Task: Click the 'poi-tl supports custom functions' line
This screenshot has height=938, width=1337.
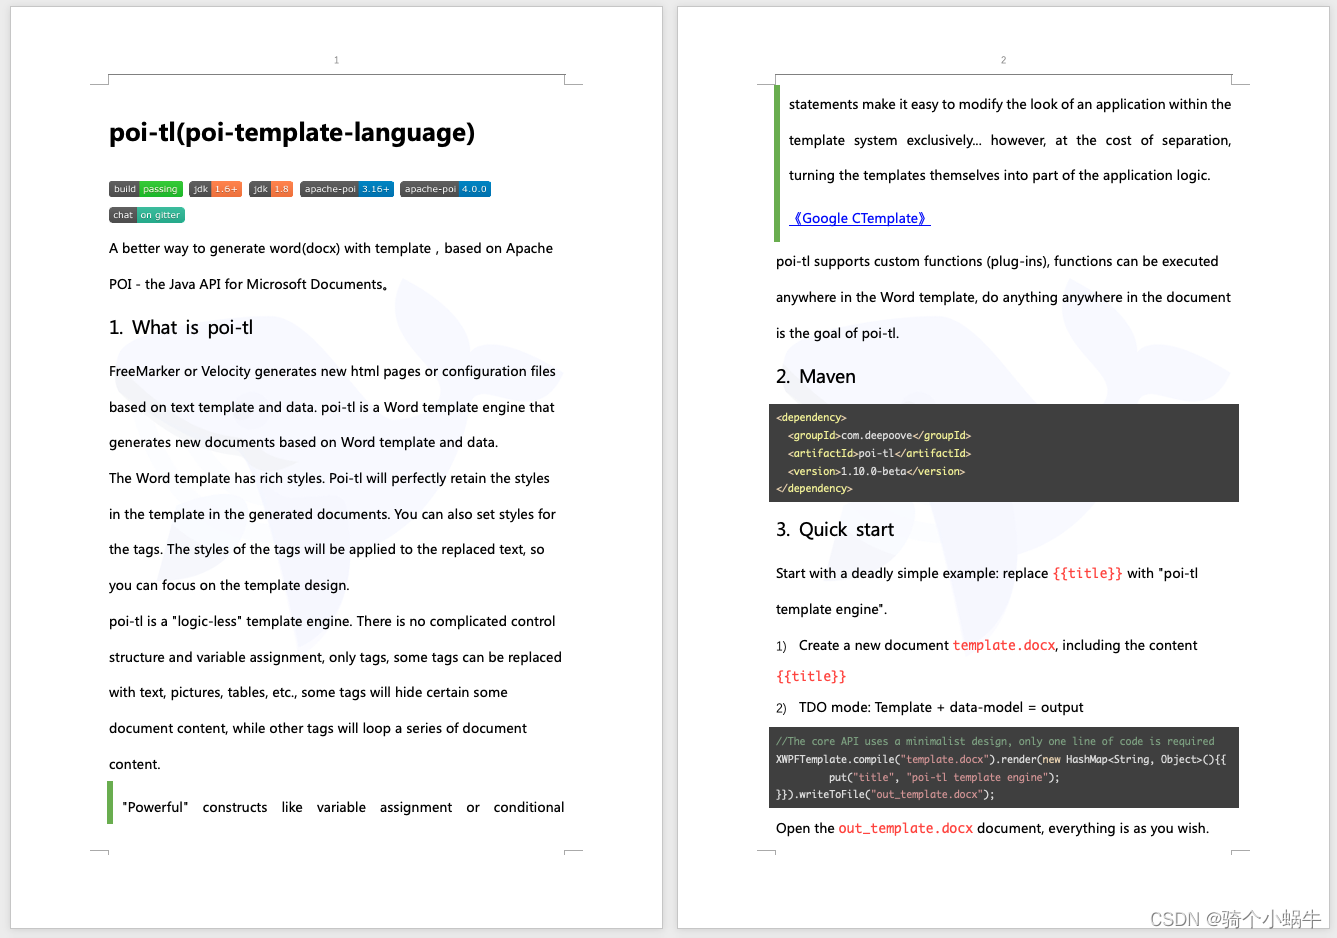Action: pyautogui.click(x=997, y=261)
